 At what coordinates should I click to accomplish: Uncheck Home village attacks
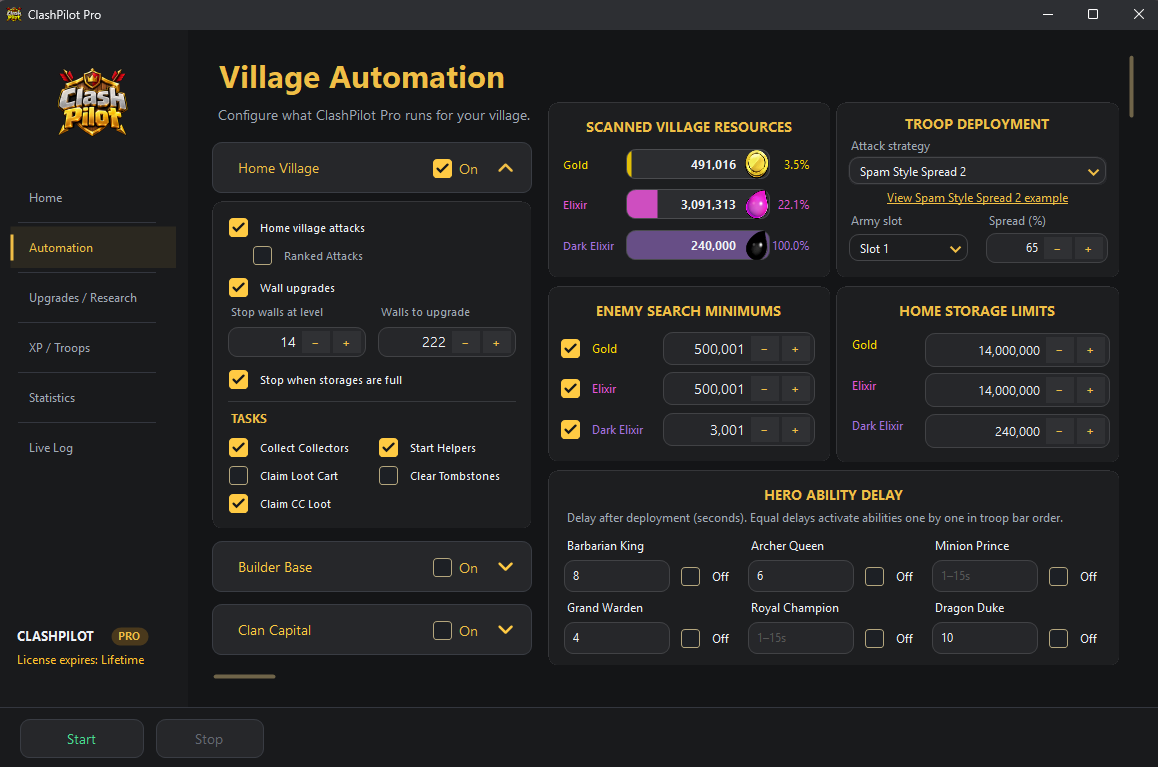[x=239, y=227]
